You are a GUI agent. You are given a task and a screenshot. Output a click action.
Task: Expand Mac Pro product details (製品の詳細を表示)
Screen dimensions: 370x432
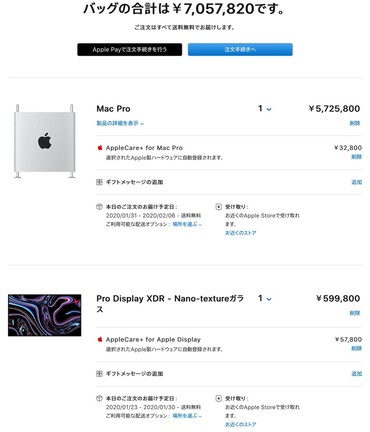tap(120, 123)
